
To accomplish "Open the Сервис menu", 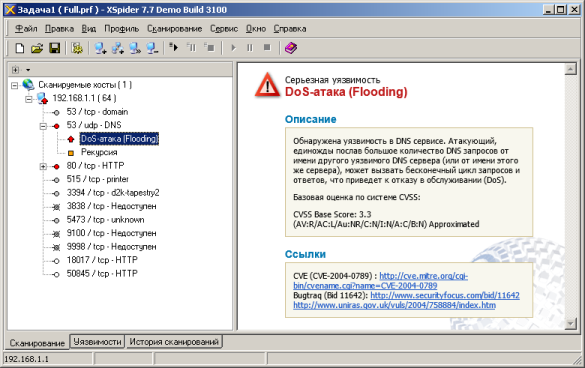I will click(224, 29).
